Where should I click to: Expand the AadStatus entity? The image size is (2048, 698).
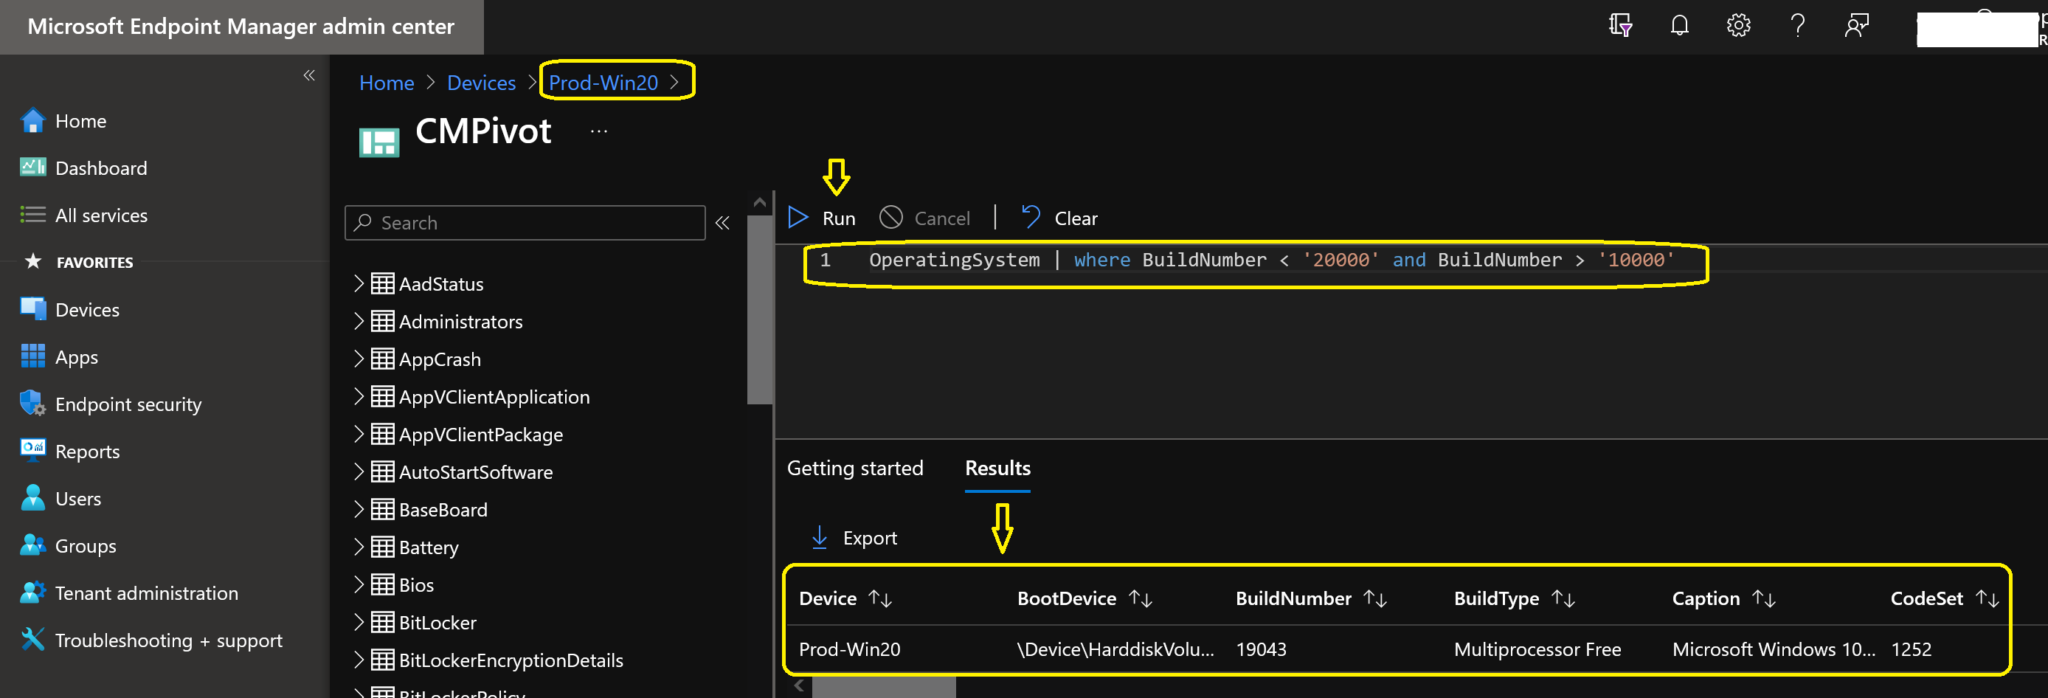pos(358,284)
